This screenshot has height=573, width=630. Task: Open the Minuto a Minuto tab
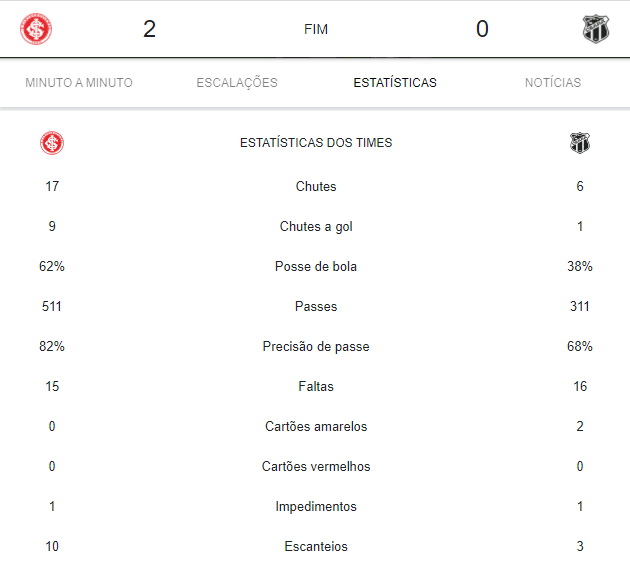pos(79,83)
